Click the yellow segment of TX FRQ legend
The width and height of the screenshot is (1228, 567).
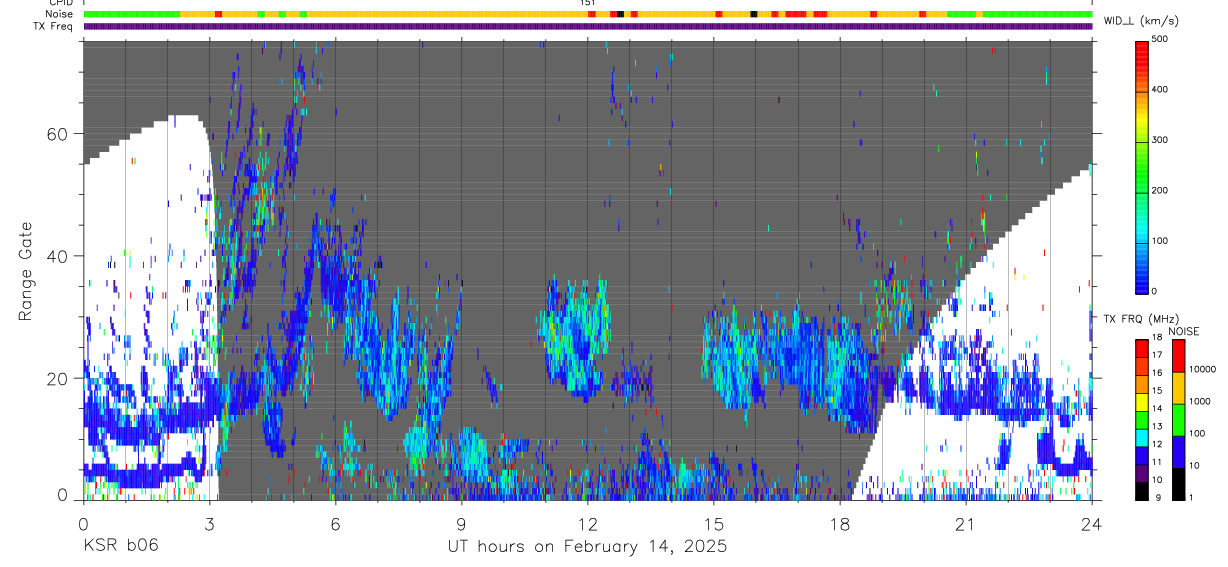pyautogui.click(x=1141, y=402)
